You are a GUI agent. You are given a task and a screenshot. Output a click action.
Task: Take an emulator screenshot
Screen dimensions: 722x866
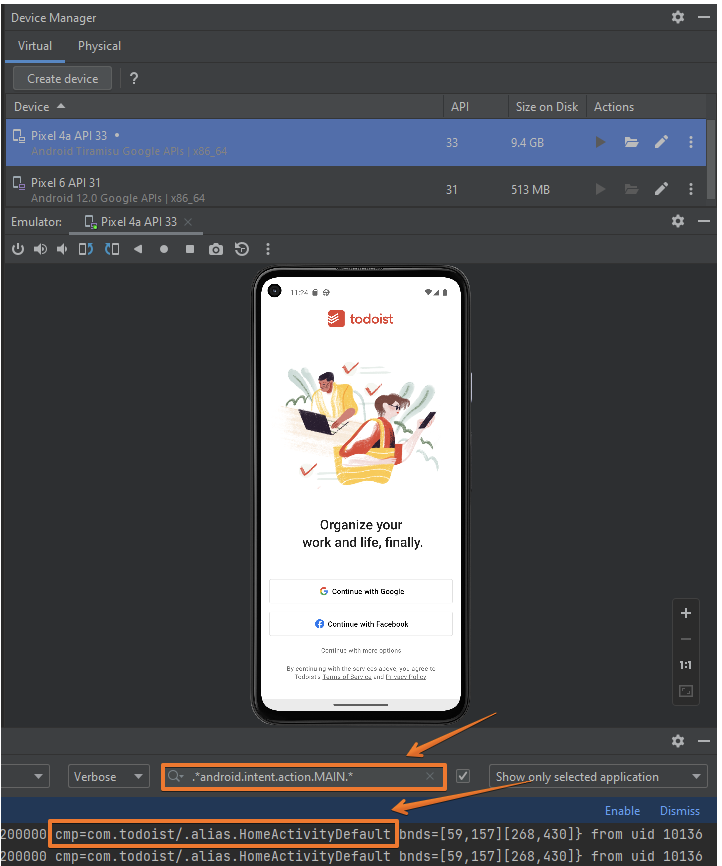[216, 250]
